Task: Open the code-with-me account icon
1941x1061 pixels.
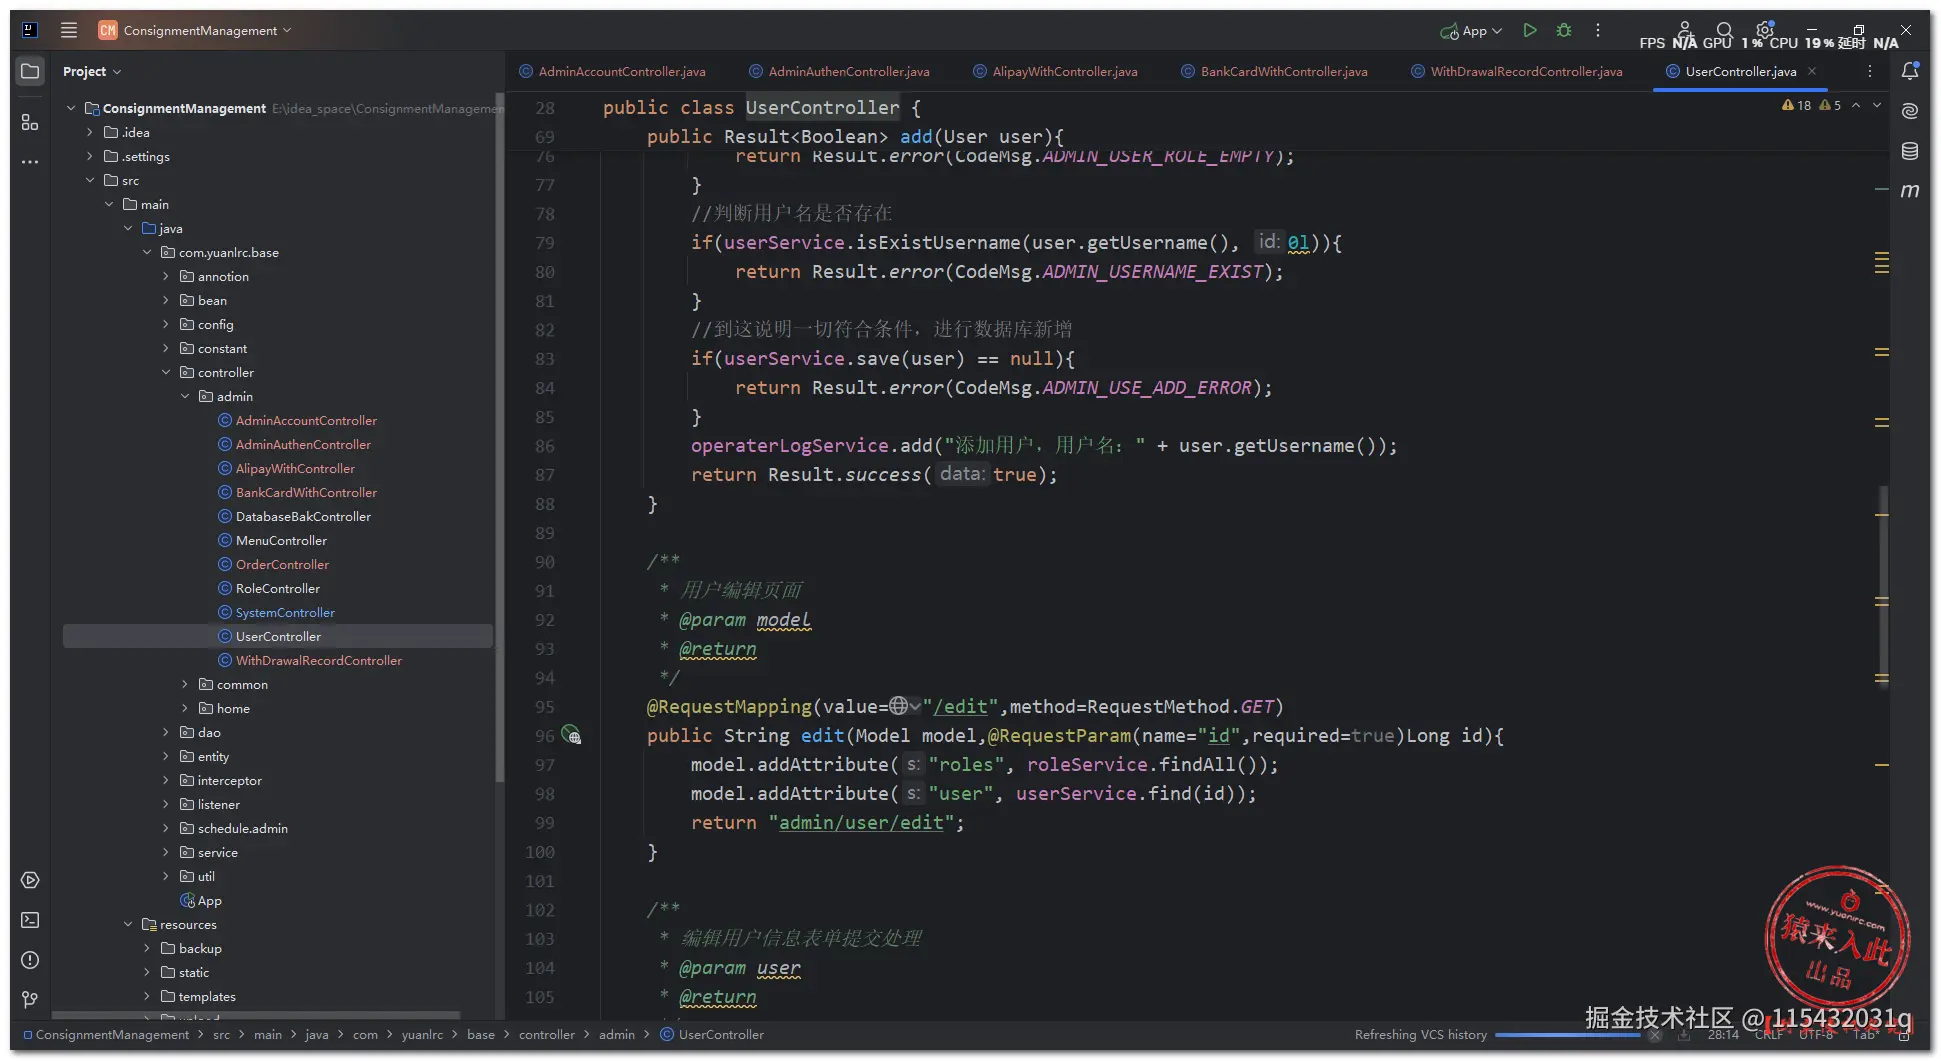Action: click(1684, 29)
